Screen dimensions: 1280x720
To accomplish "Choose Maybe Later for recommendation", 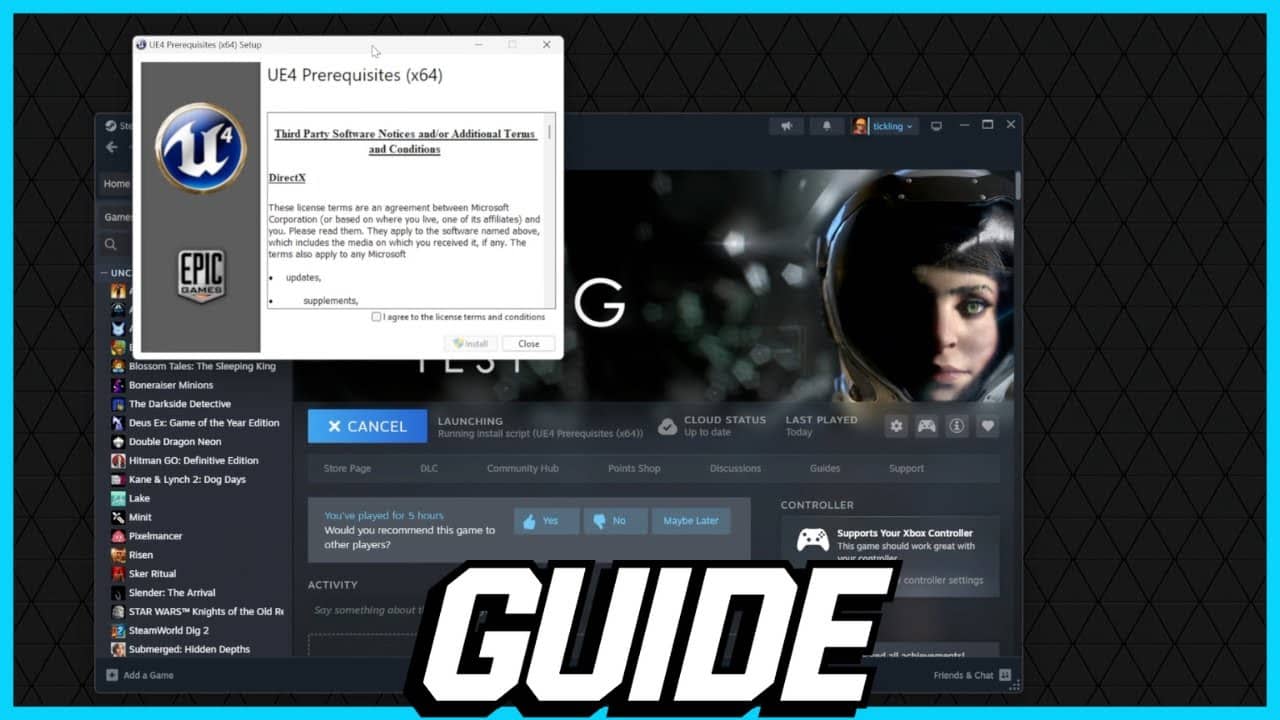I will 690,521.
